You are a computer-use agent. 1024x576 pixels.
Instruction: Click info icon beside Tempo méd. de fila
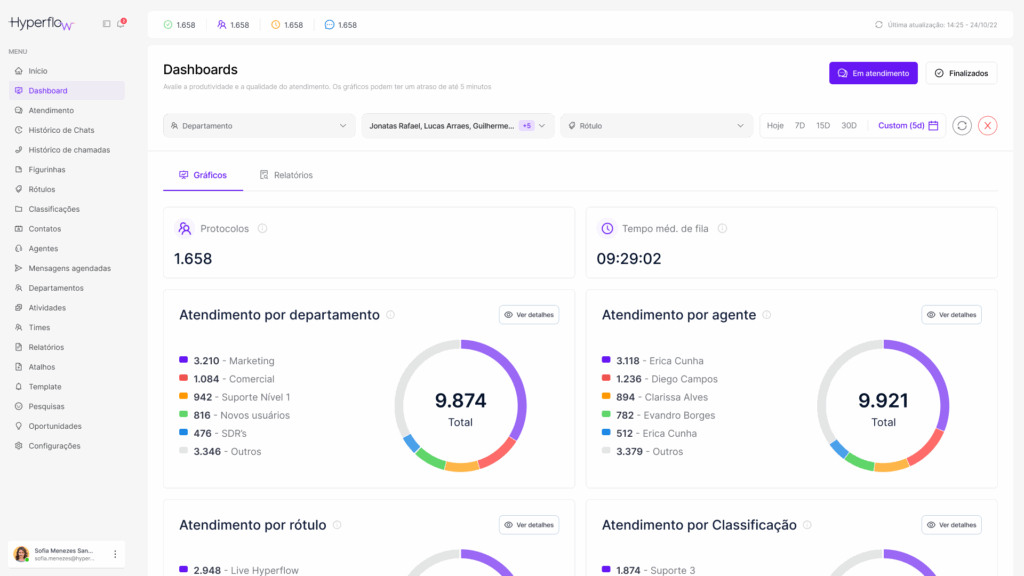722,229
